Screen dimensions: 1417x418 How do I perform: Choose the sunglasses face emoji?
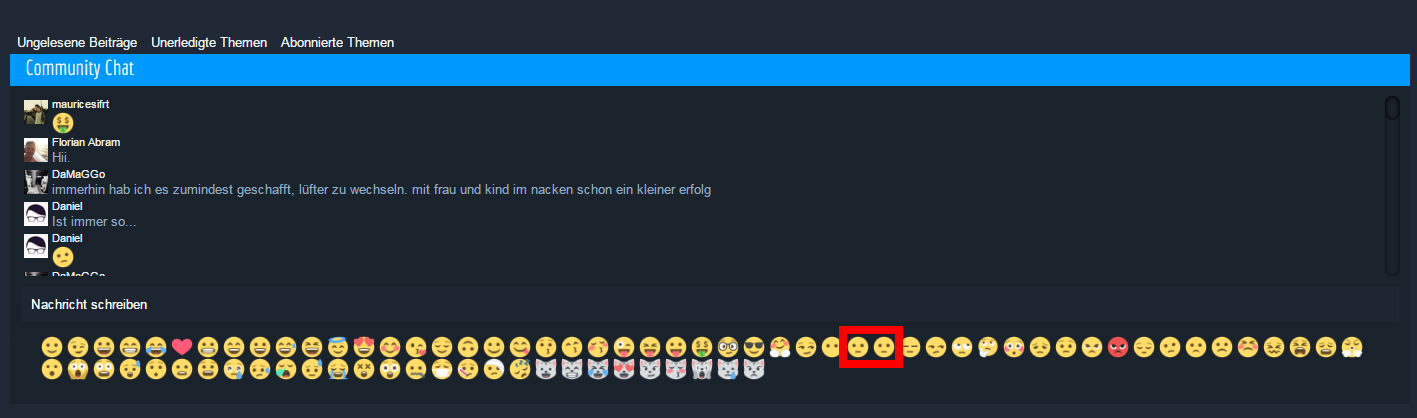pos(753,347)
